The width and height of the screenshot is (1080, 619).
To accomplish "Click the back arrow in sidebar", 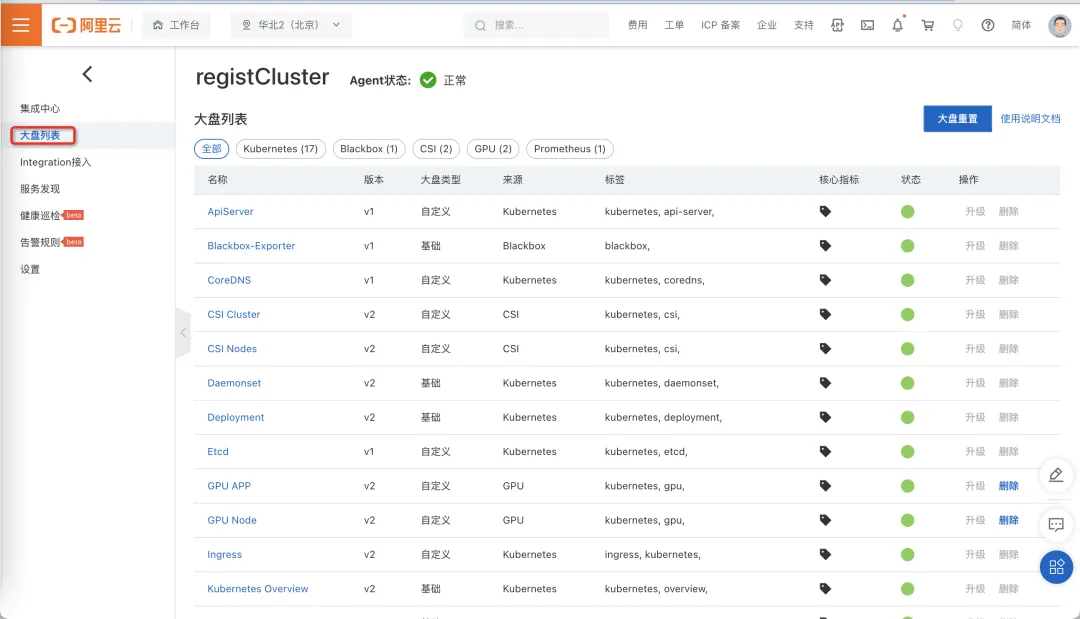I will pos(87,74).
